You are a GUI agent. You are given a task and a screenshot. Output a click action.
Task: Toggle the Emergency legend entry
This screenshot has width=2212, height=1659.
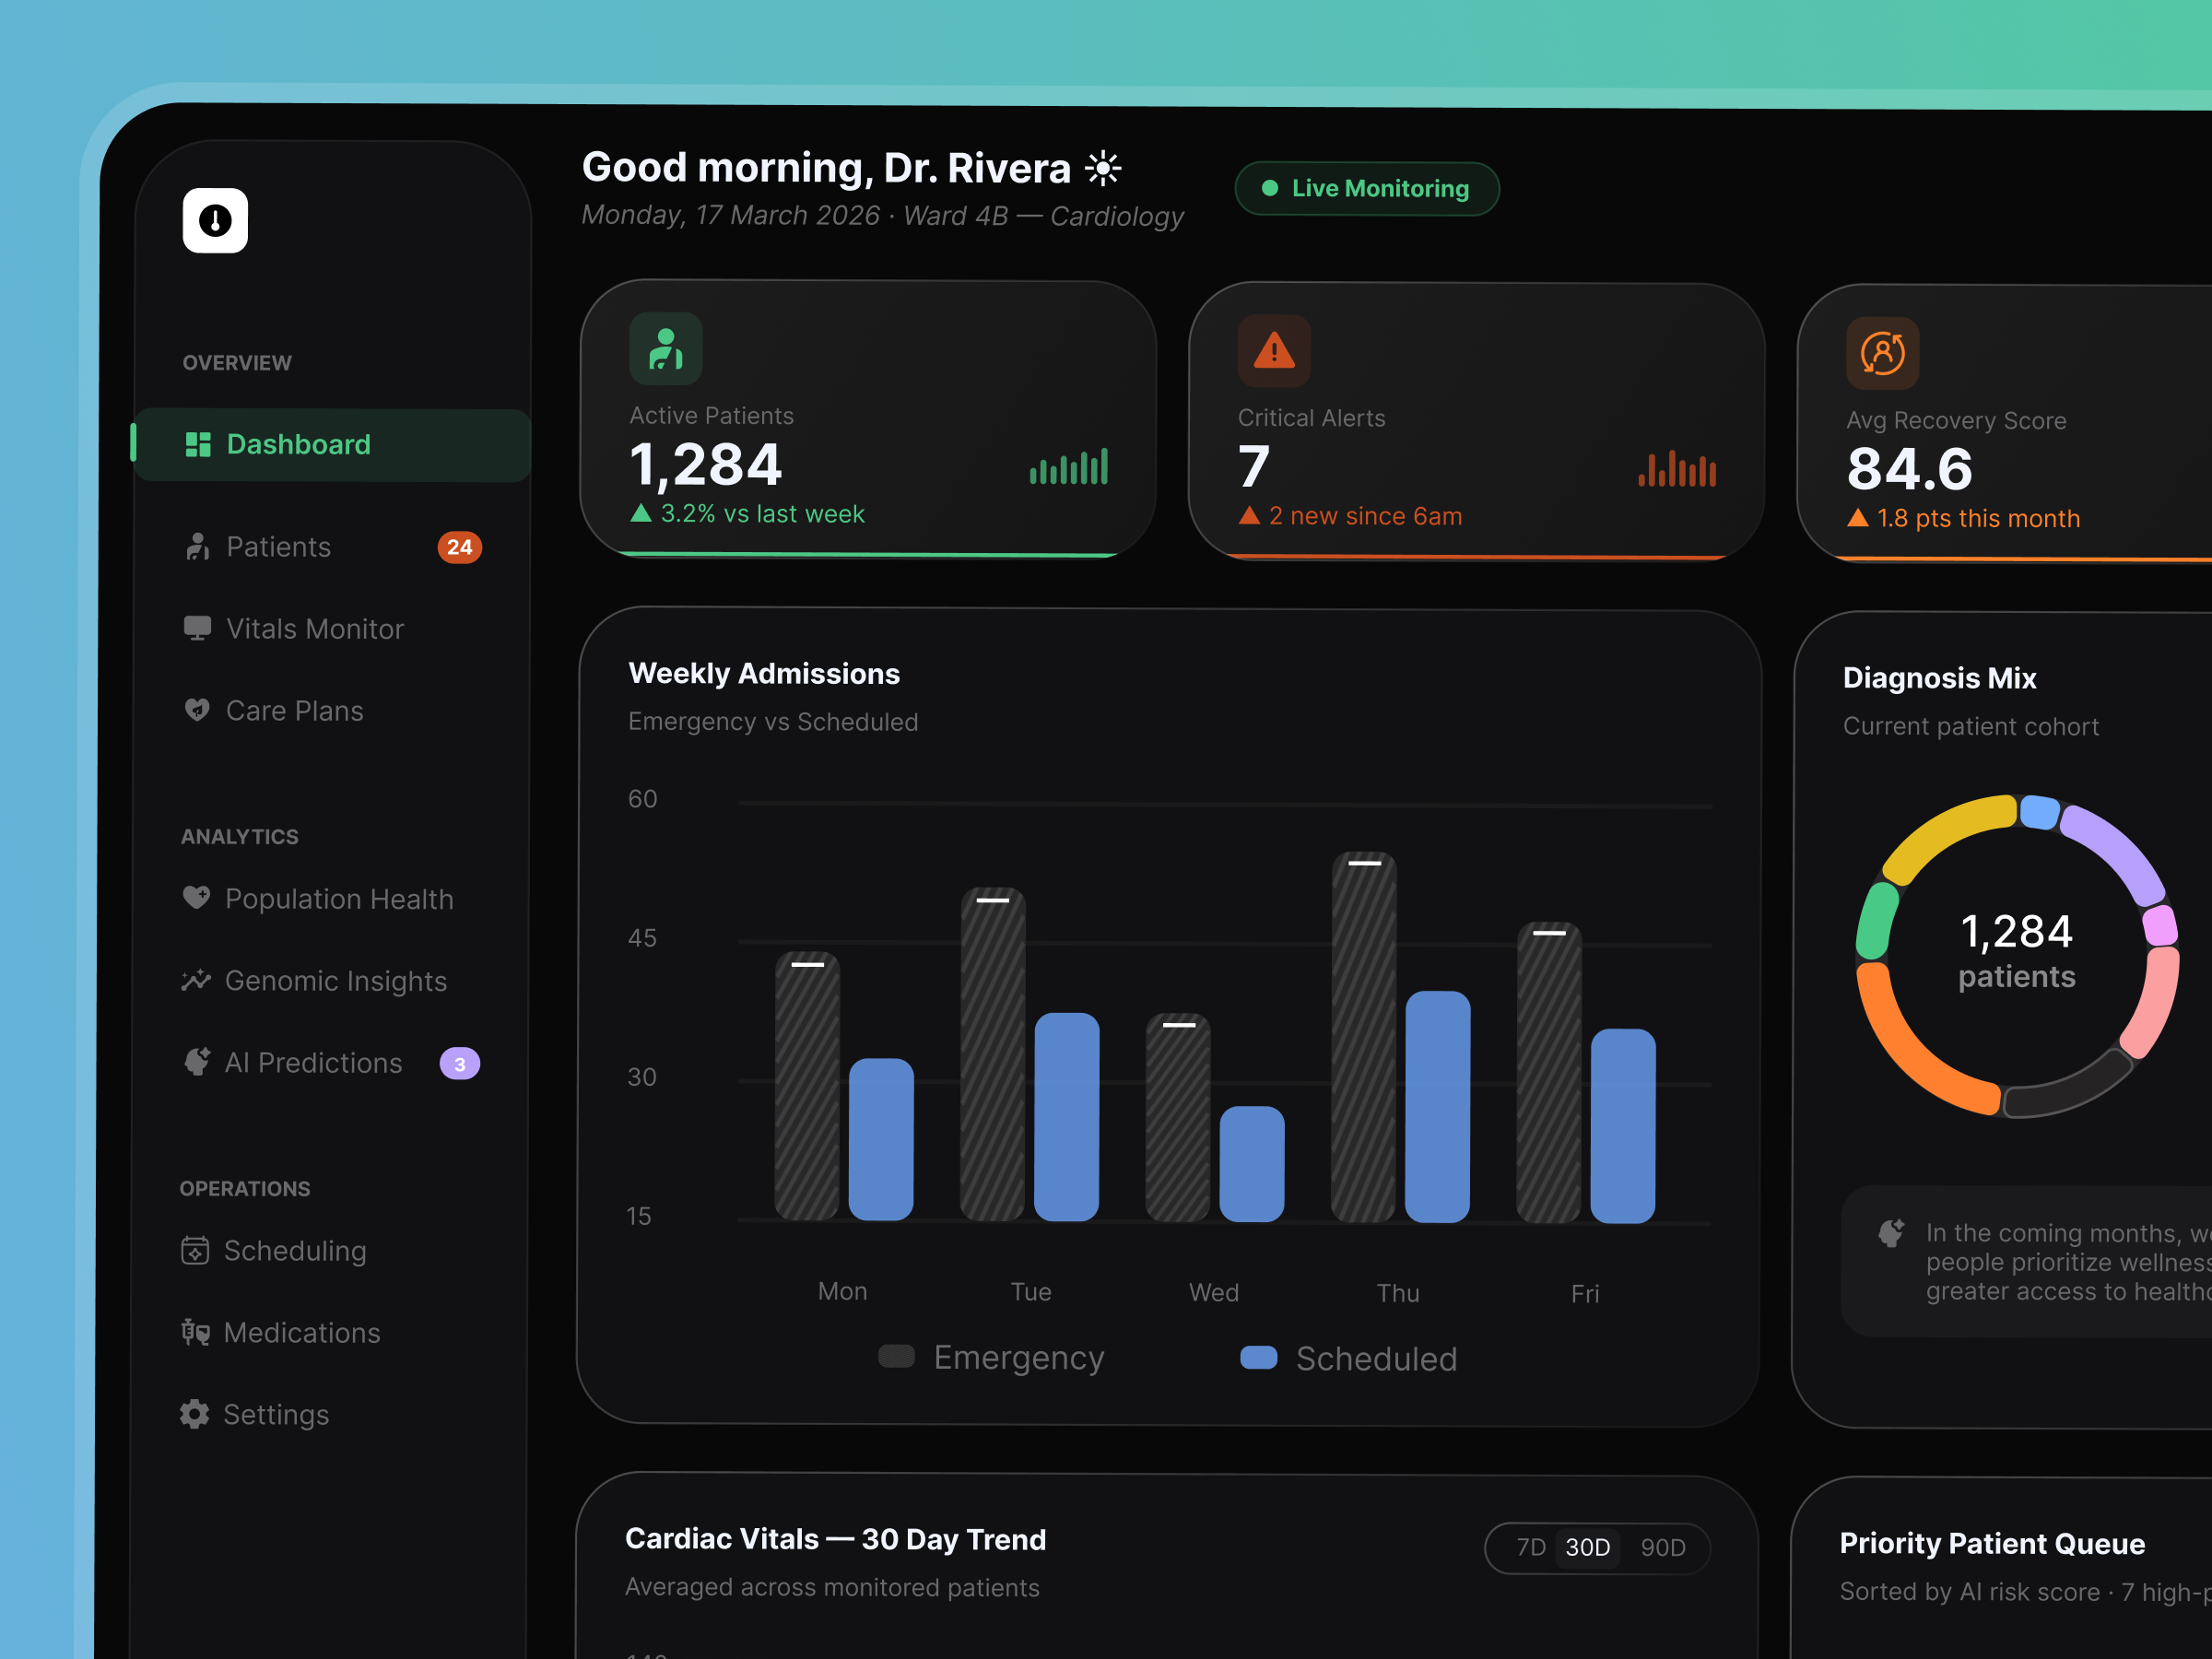[991, 1357]
